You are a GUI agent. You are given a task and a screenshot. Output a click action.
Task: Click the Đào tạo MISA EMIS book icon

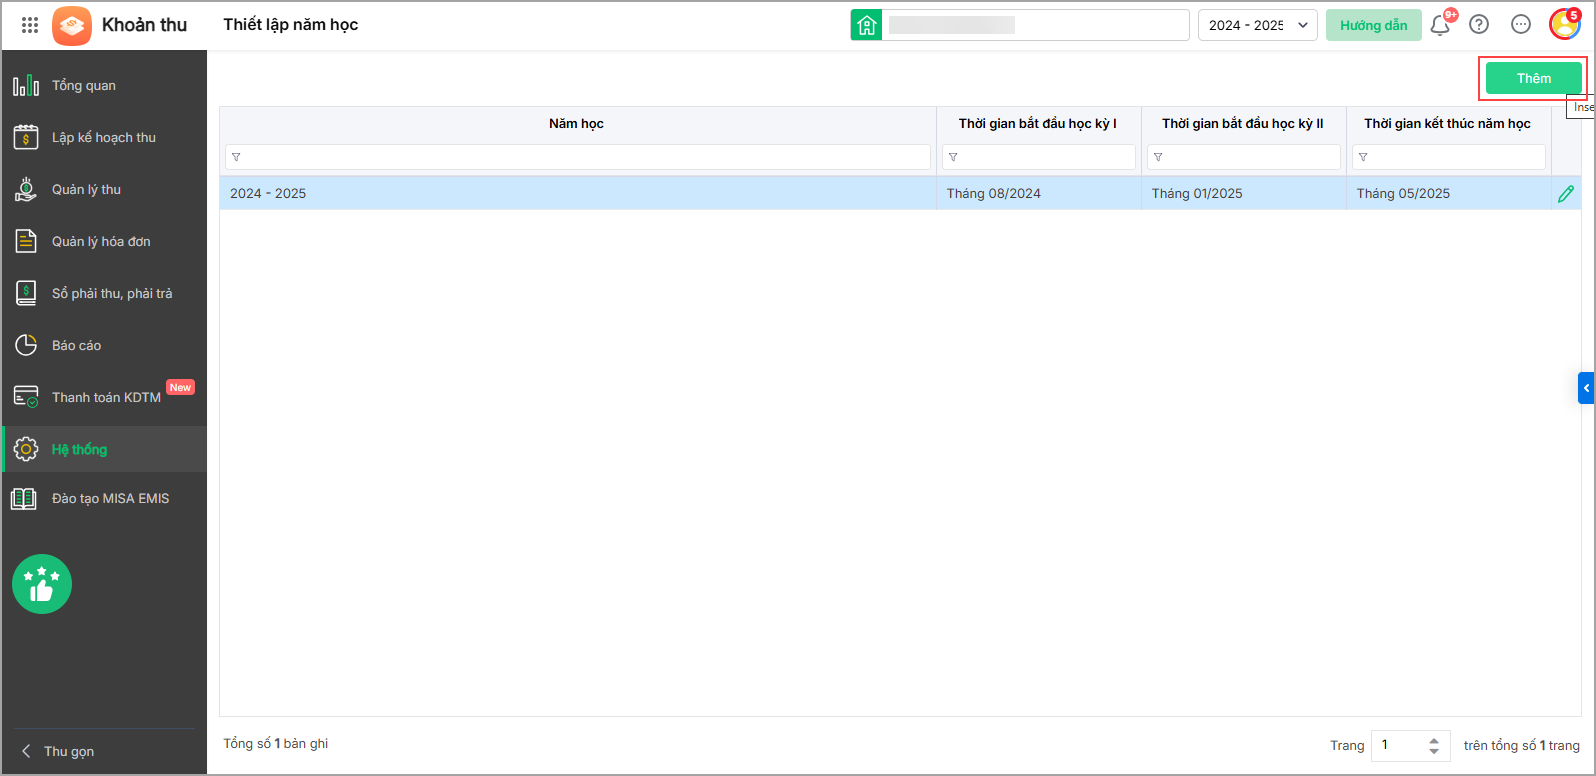24,498
